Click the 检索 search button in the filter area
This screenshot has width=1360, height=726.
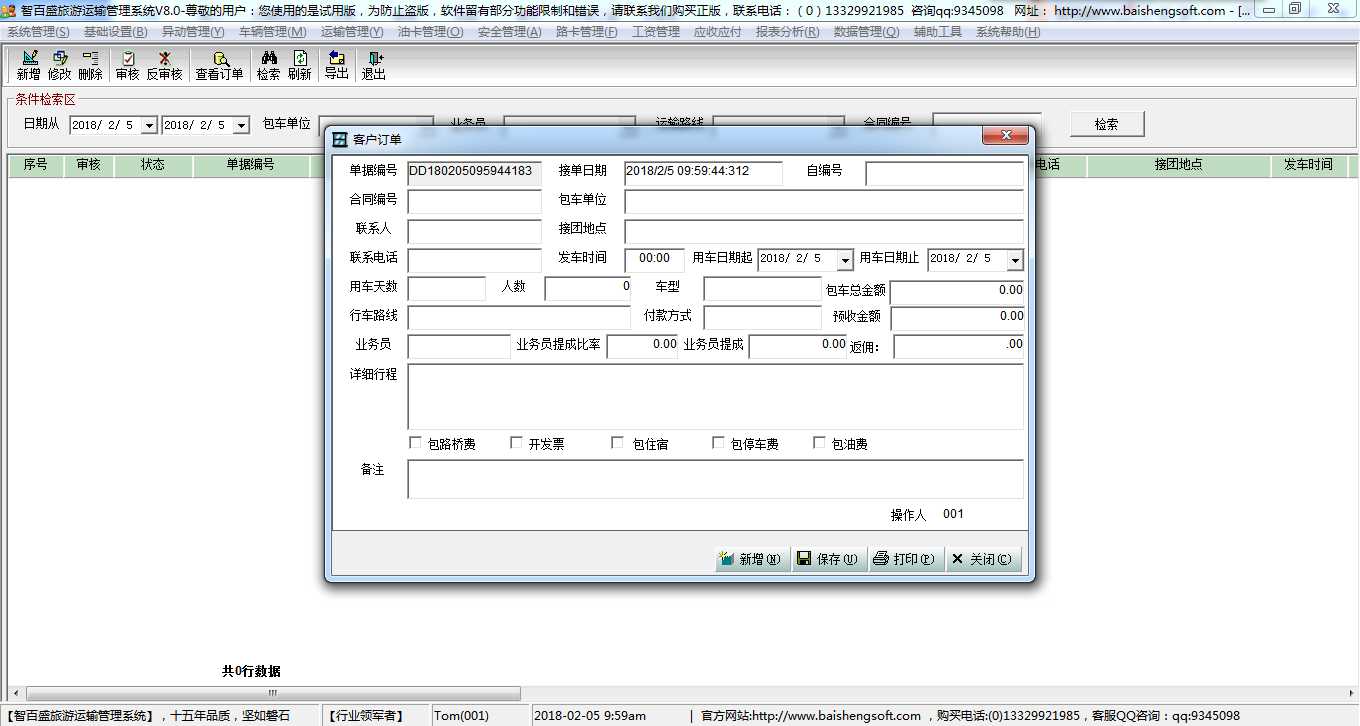tap(1106, 124)
